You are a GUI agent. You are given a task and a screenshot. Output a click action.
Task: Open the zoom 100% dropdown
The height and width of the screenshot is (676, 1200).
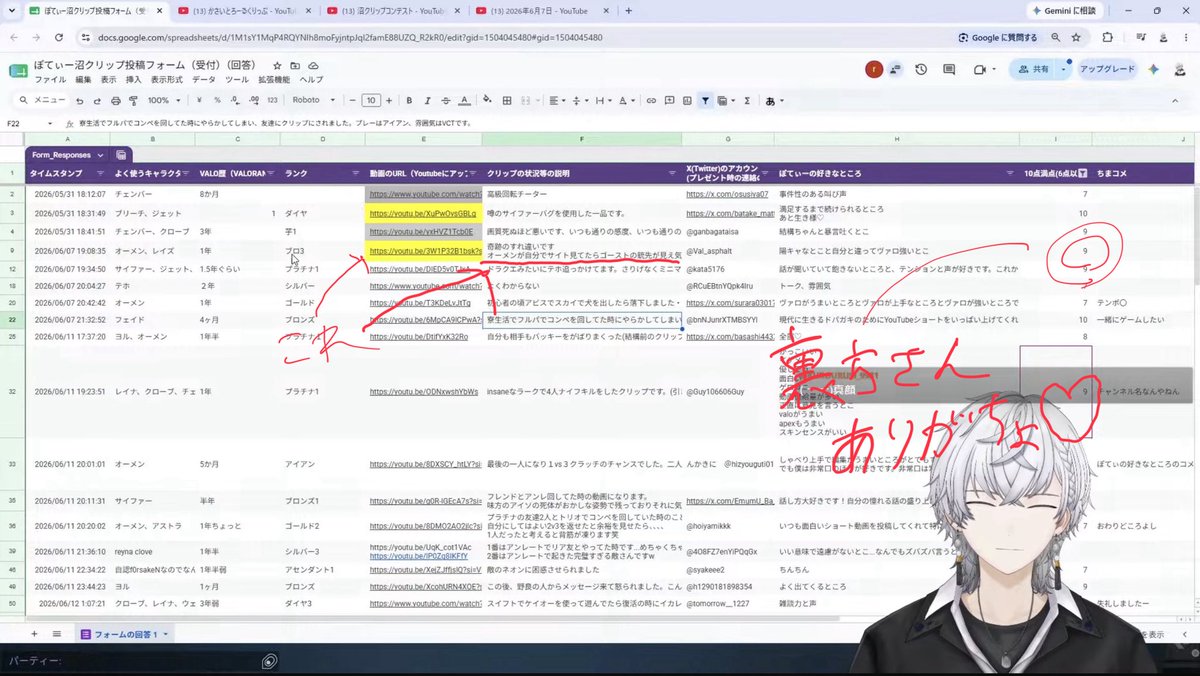pos(164,101)
